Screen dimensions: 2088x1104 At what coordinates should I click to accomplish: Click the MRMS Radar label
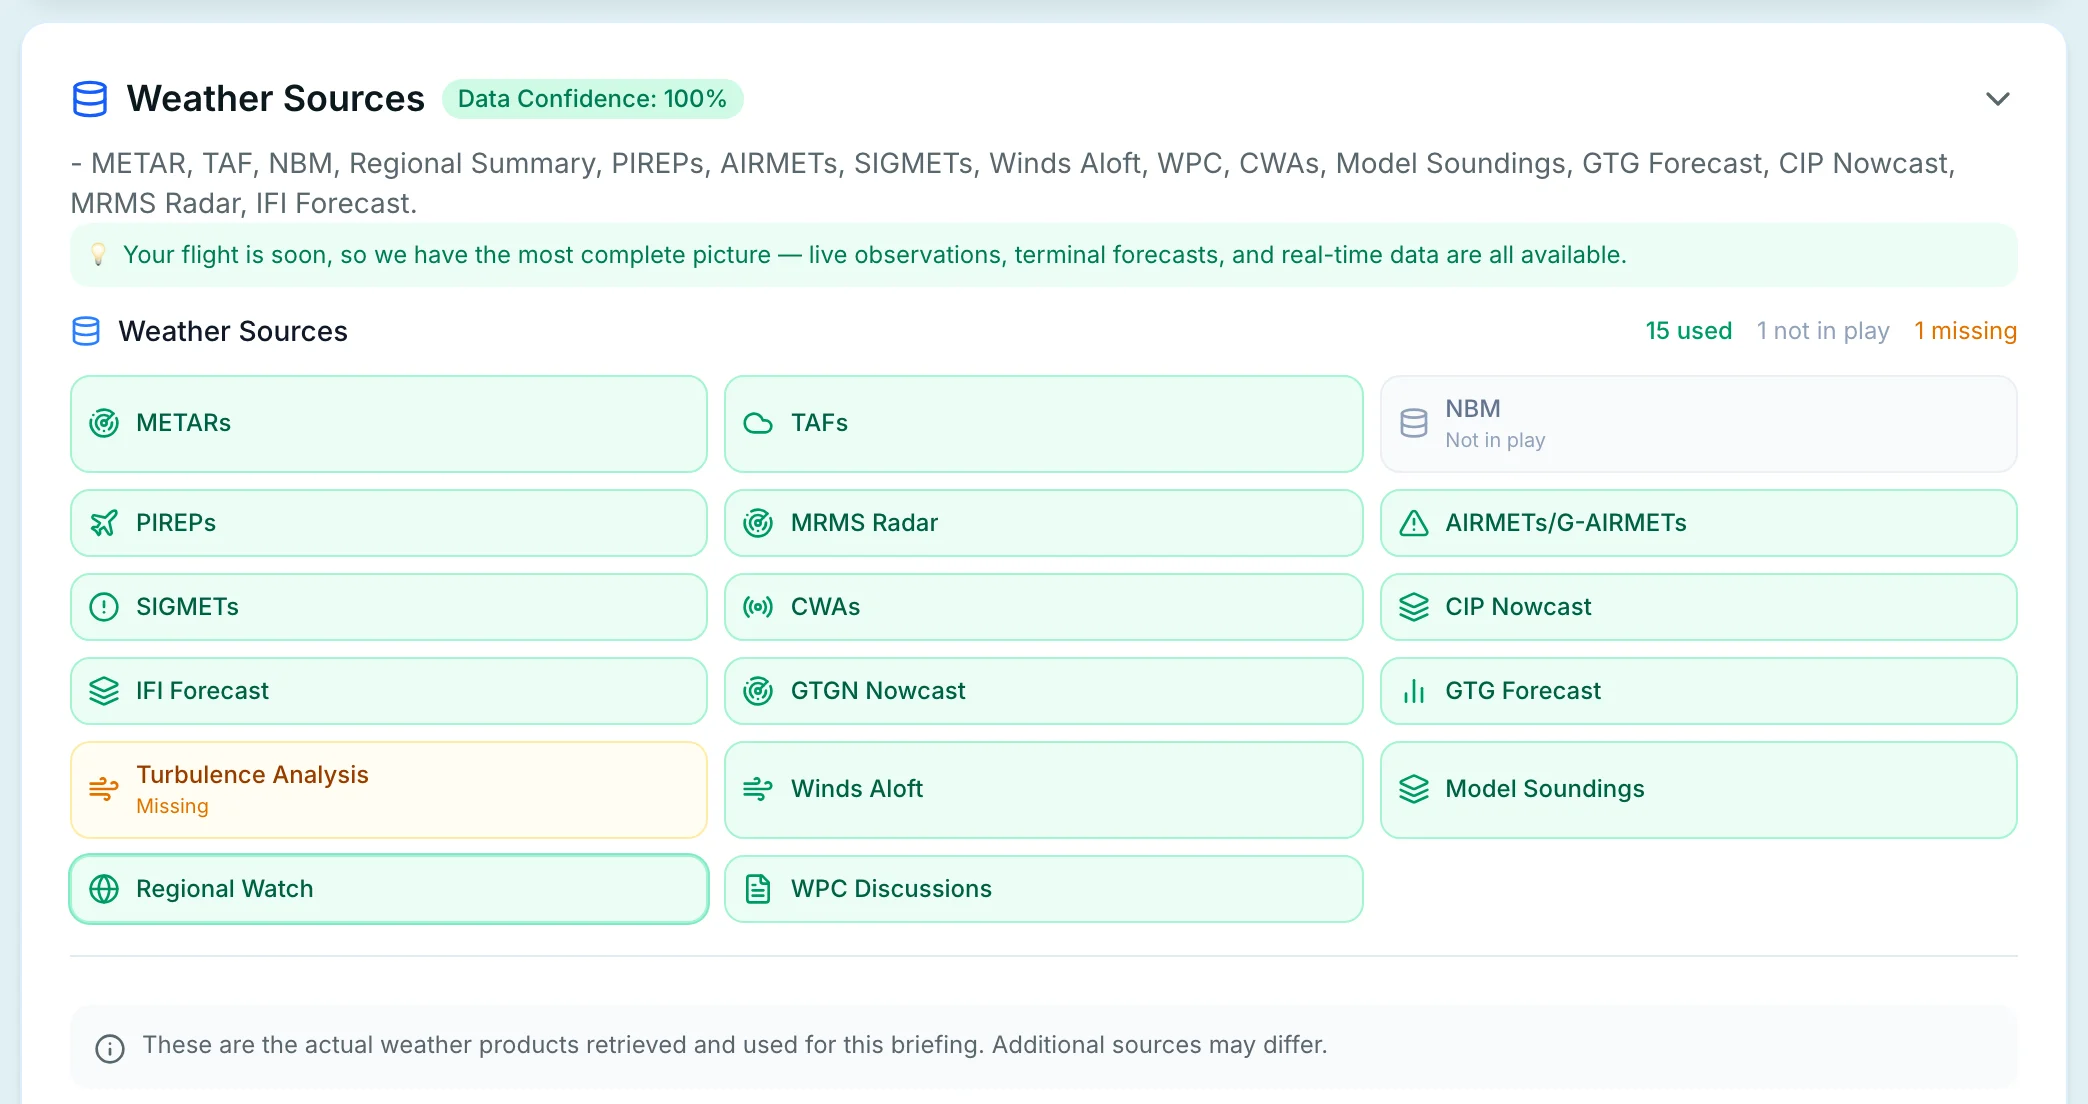click(864, 523)
